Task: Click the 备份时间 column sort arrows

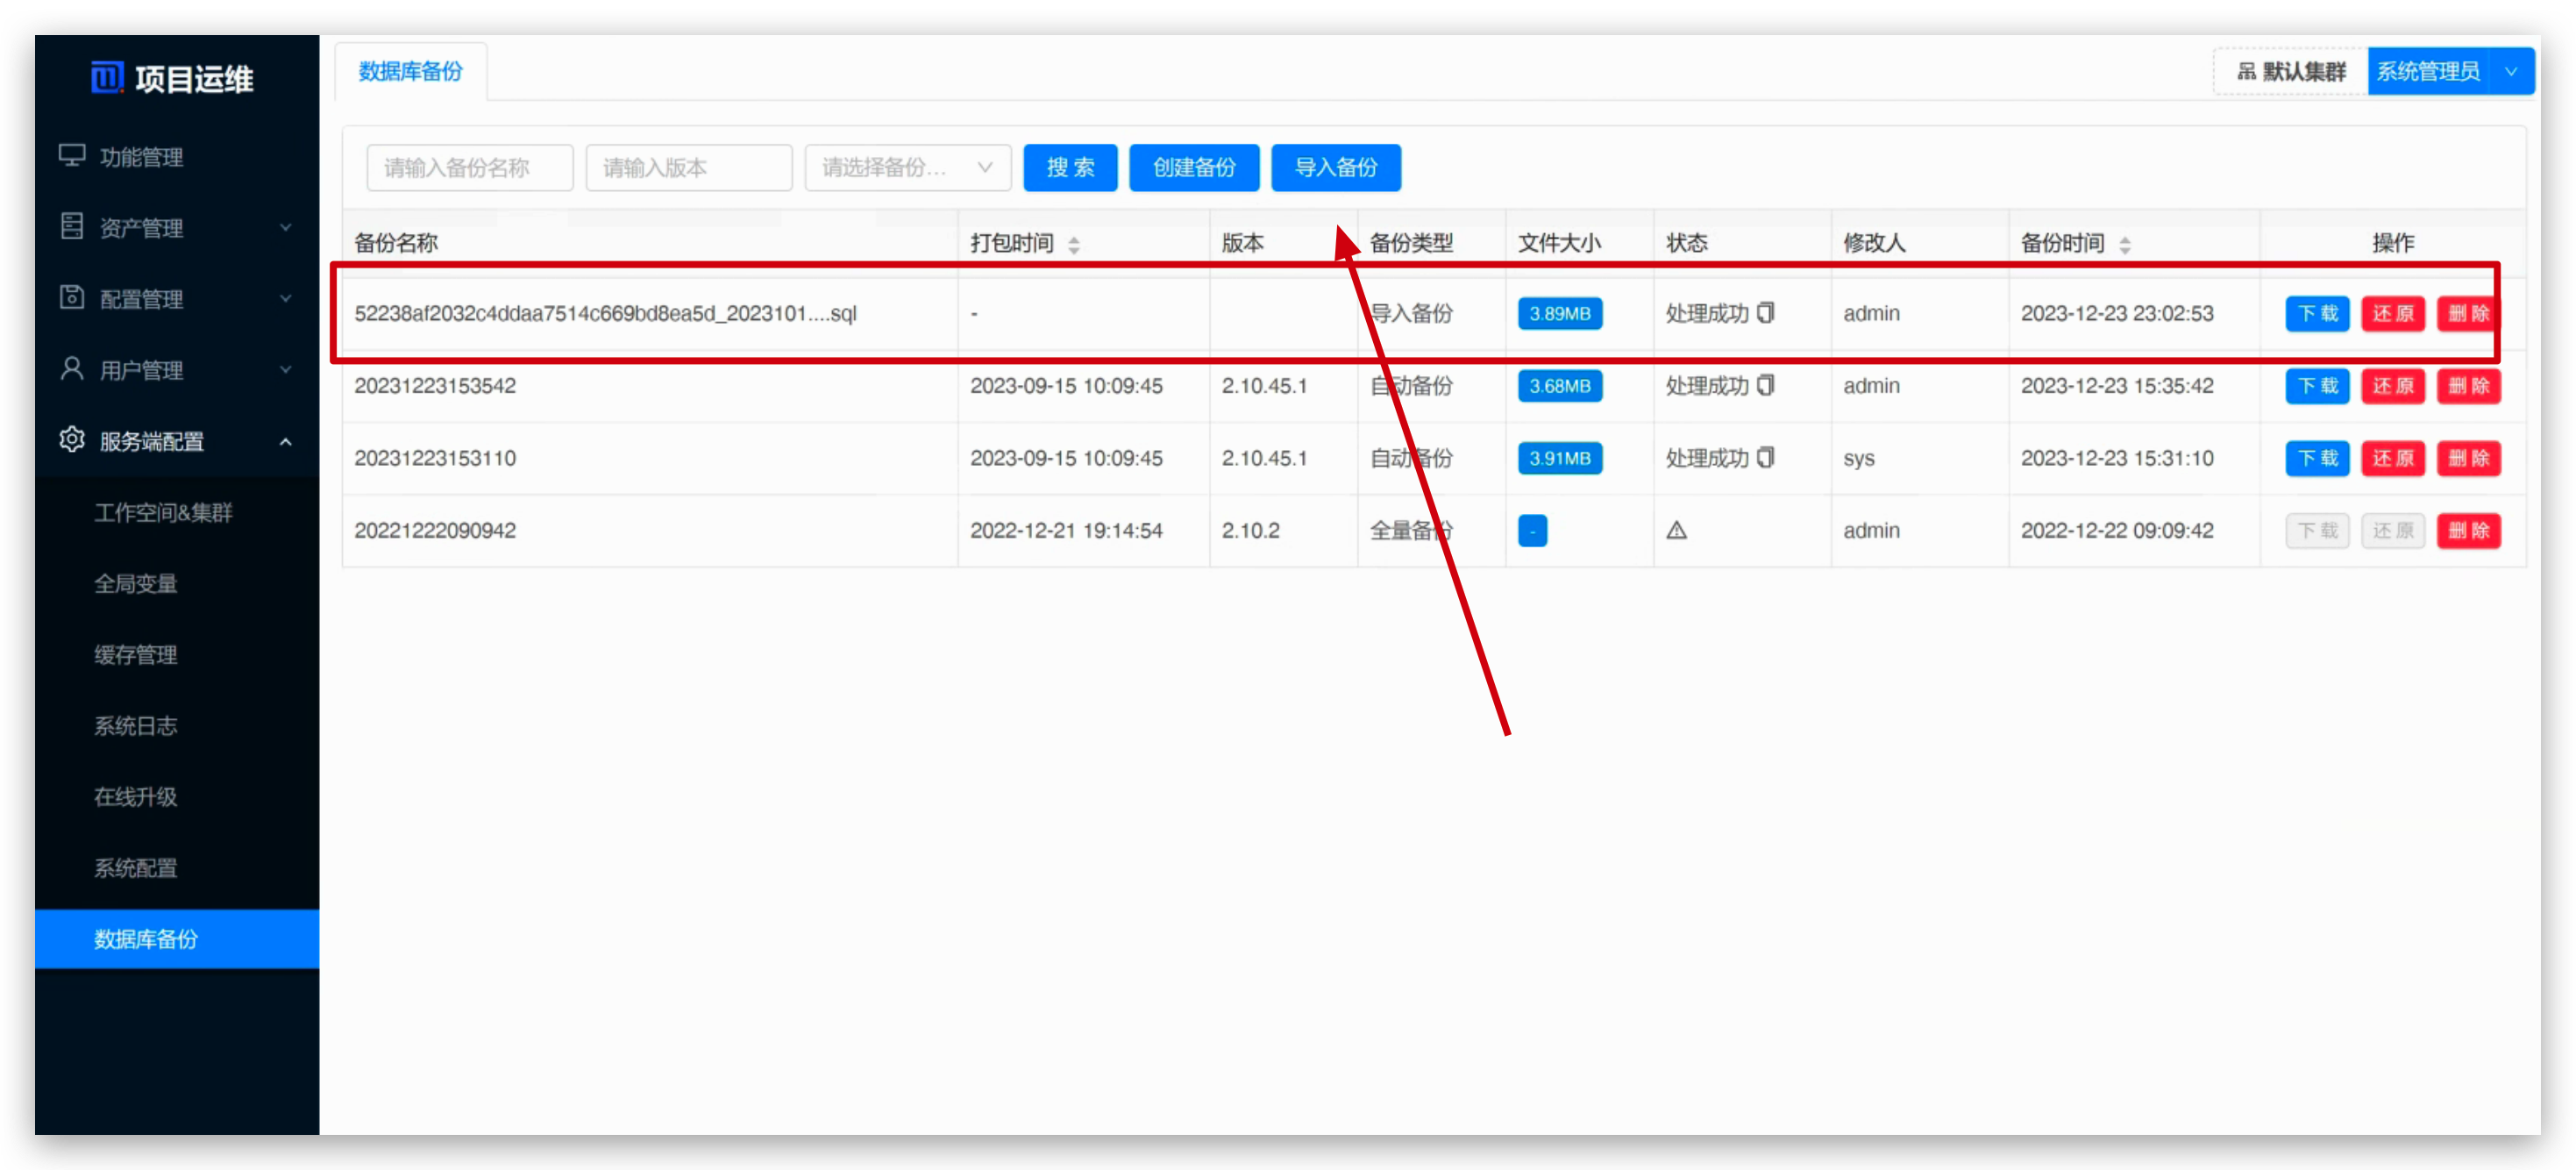Action: pos(2124,244)
